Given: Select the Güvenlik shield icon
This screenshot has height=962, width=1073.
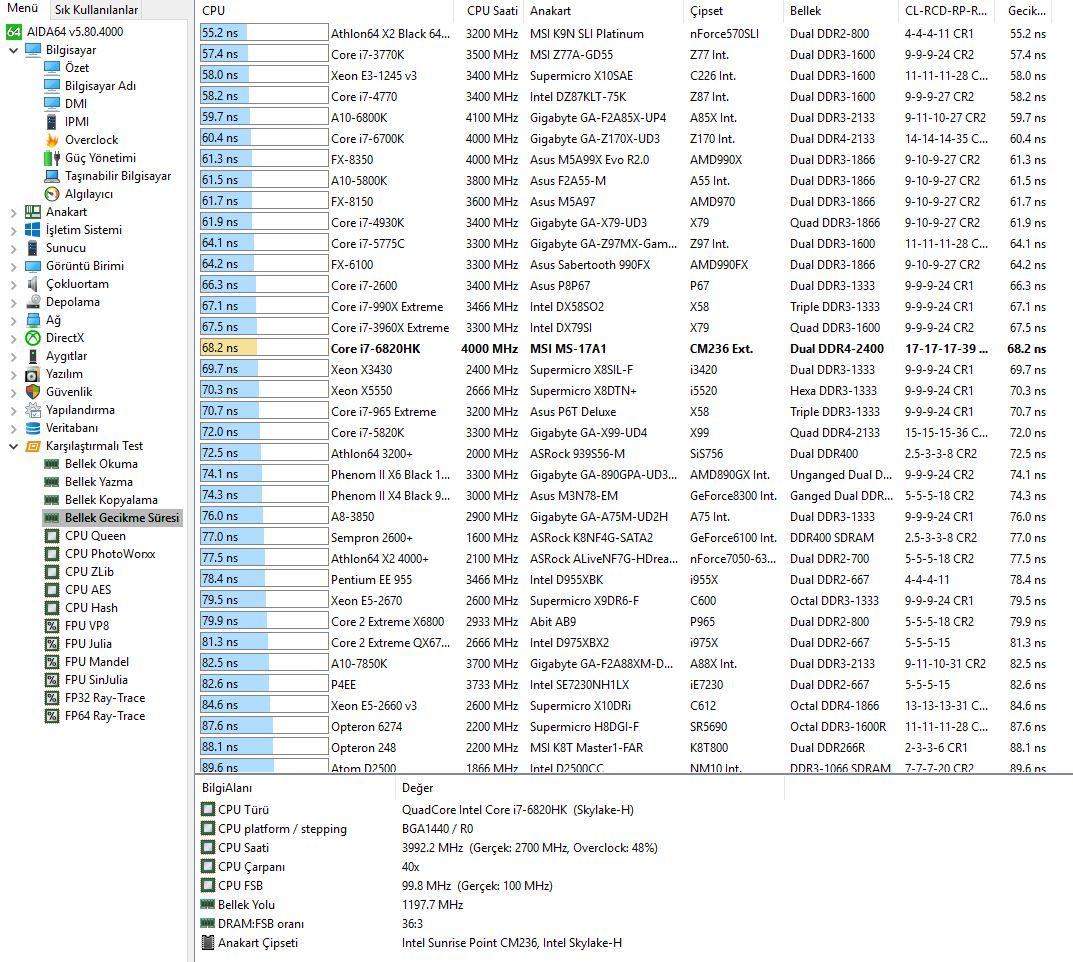Looking at the screenshot, I should [x=33, y=392].
